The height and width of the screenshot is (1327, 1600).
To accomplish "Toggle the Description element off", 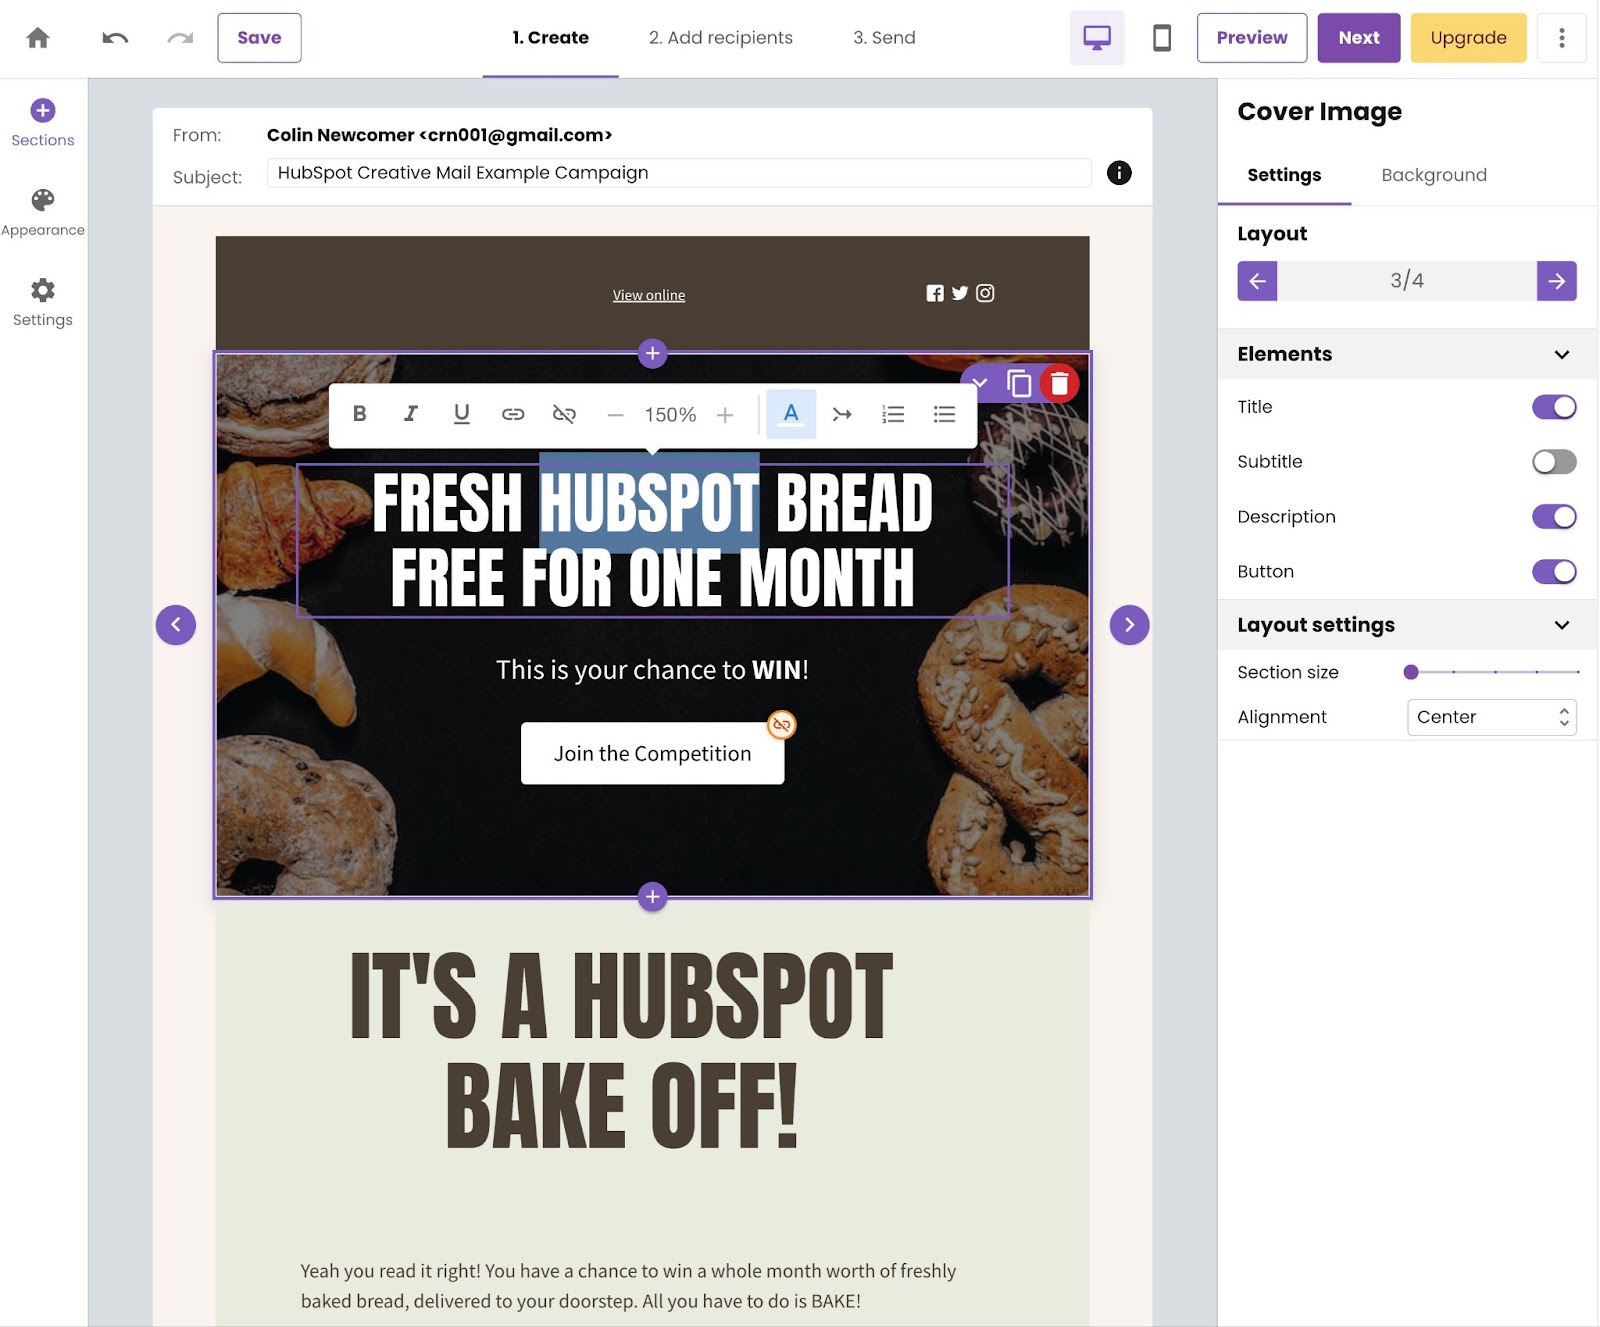I will point(1554,517).
